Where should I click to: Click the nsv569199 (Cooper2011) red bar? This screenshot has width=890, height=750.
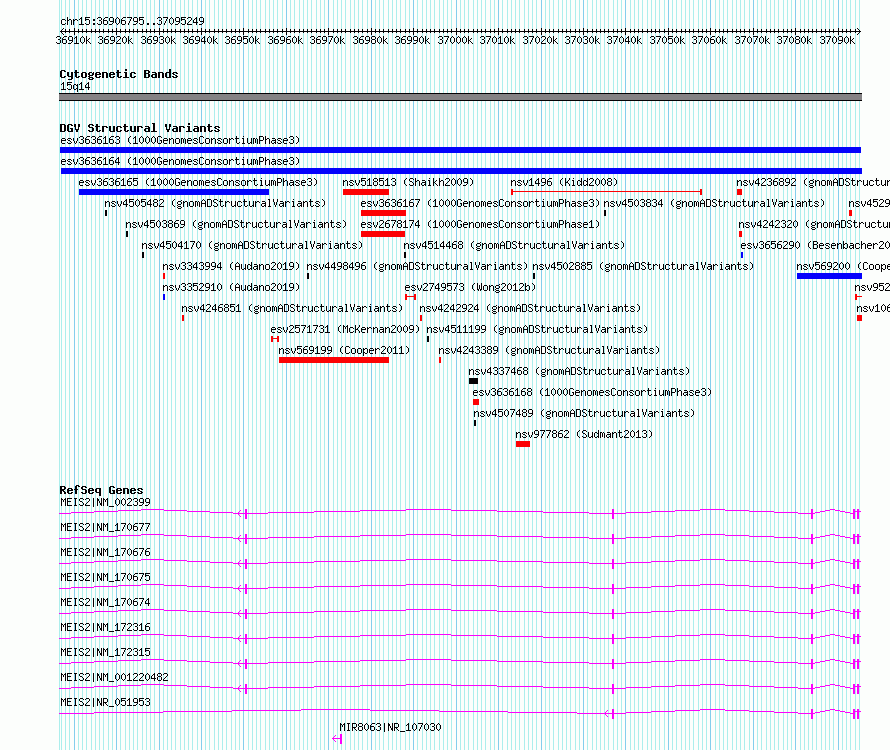334,360
